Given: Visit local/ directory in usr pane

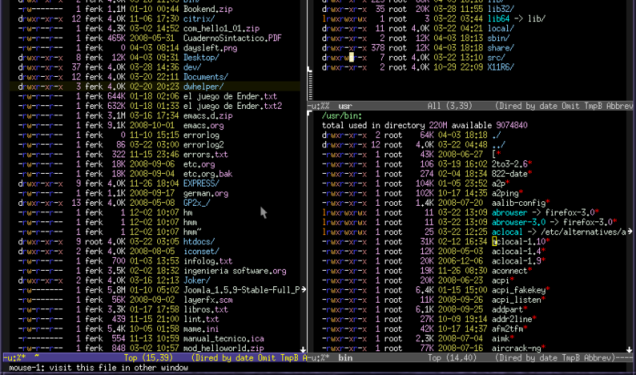Looking at the screenshot, I should click(501, 28).
